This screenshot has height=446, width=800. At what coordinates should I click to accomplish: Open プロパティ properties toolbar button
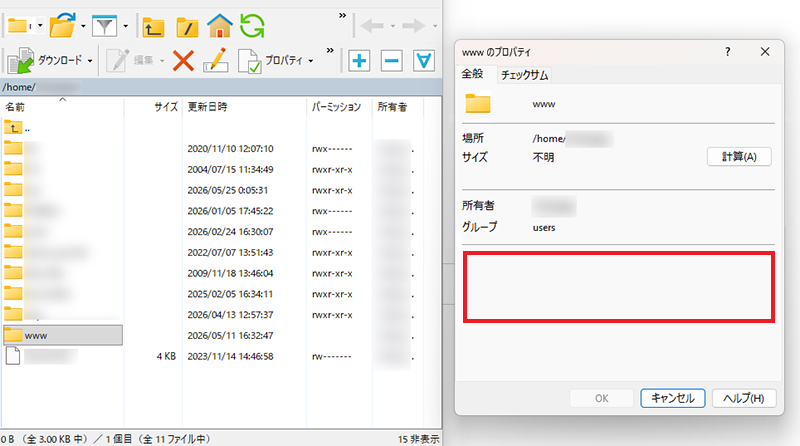270,61
